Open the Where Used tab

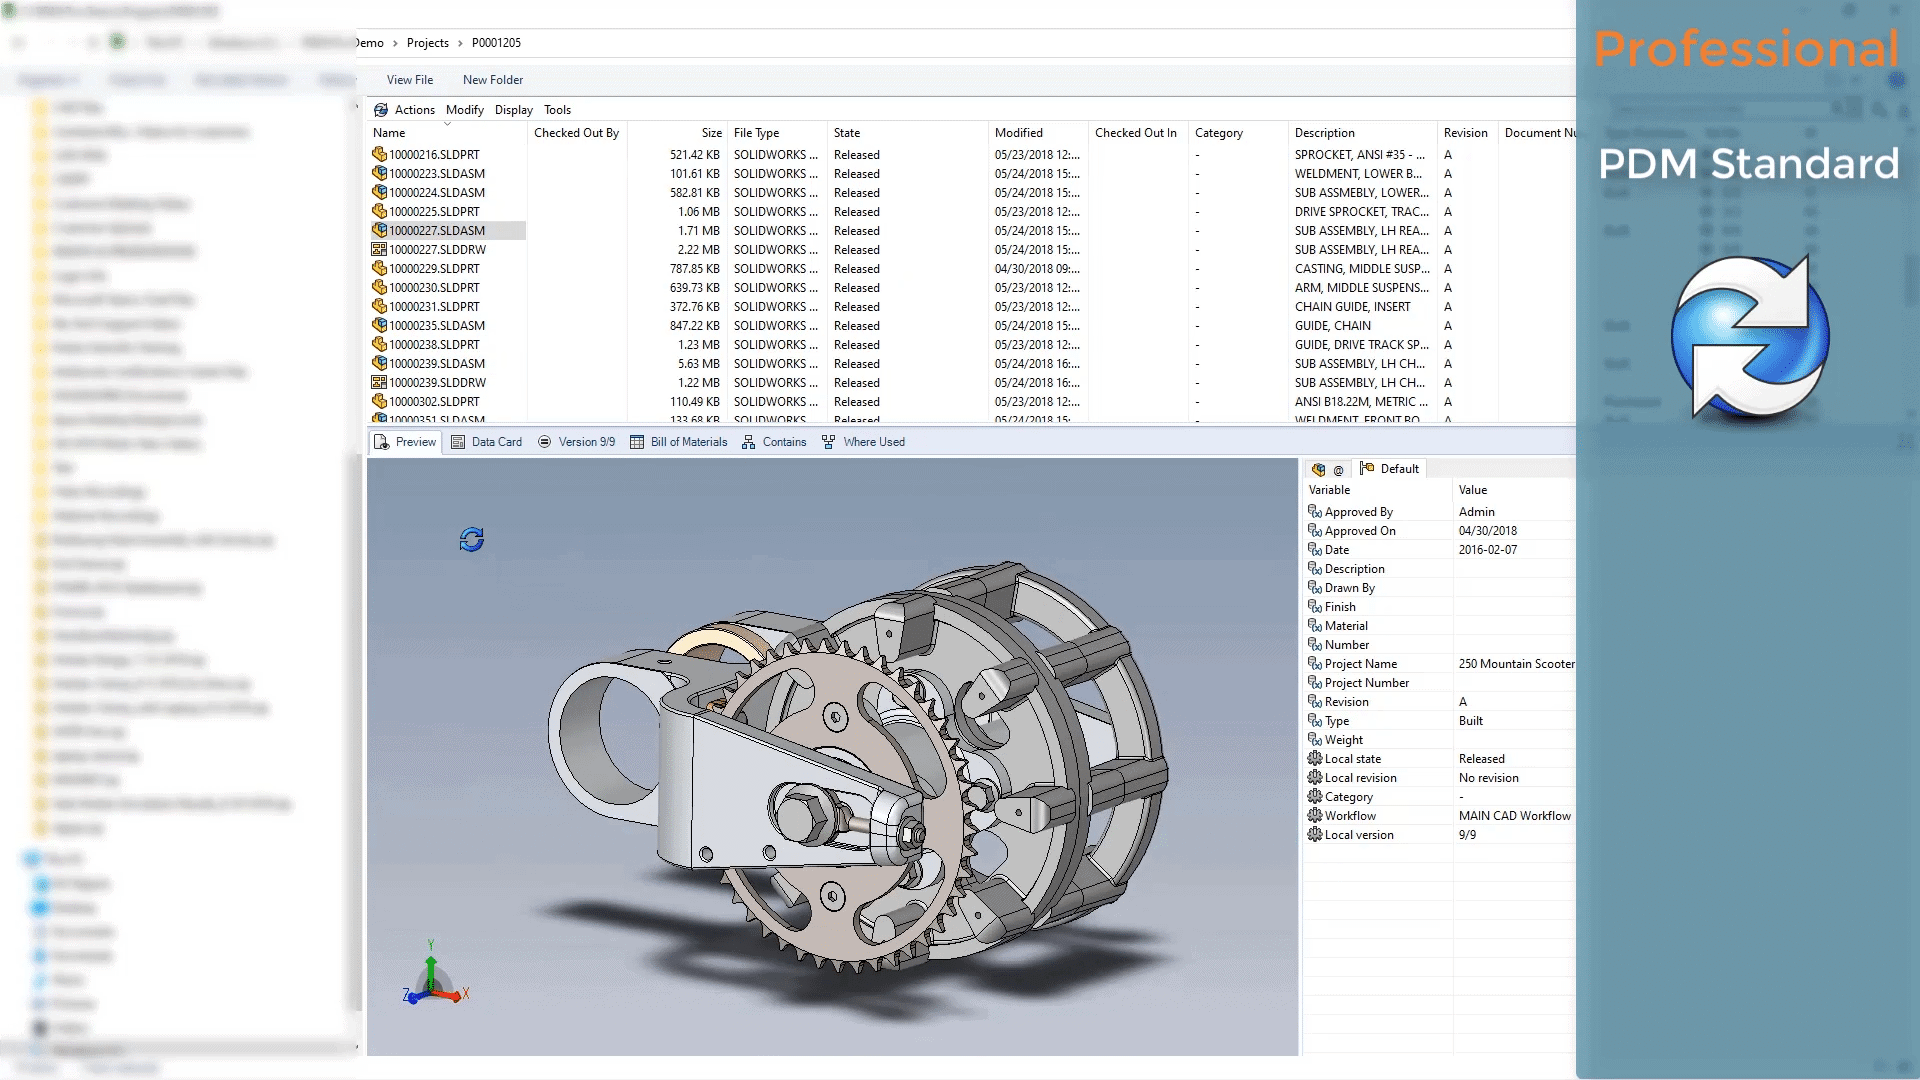click(x=863, y=442)
